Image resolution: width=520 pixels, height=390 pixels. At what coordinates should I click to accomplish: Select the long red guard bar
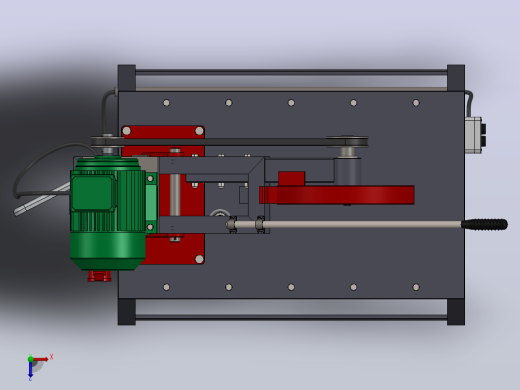pyautogui.click(x=337, y=195)
